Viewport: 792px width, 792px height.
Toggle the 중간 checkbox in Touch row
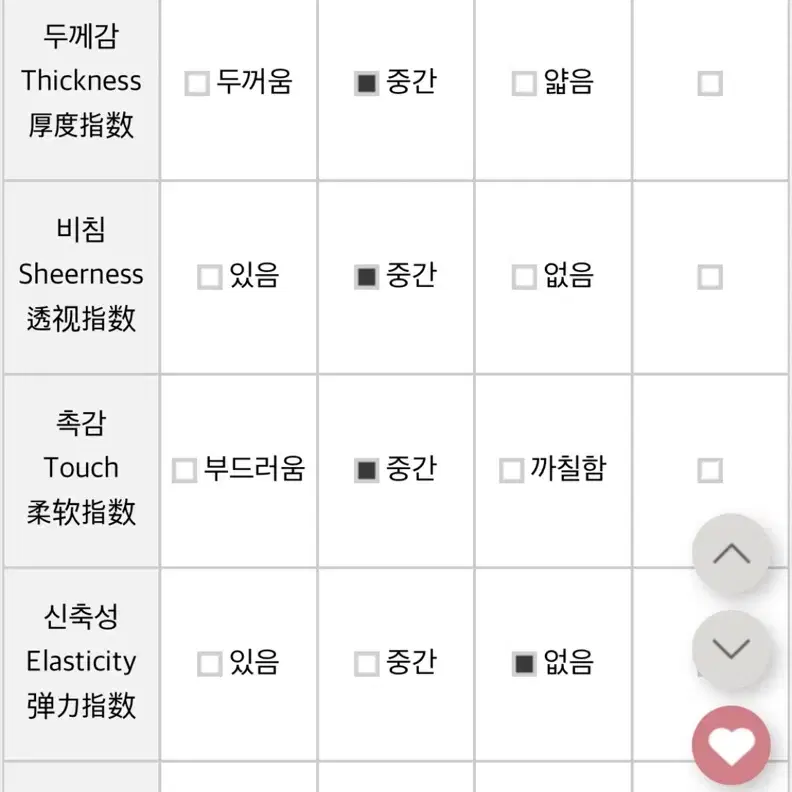tap(367, 470)
